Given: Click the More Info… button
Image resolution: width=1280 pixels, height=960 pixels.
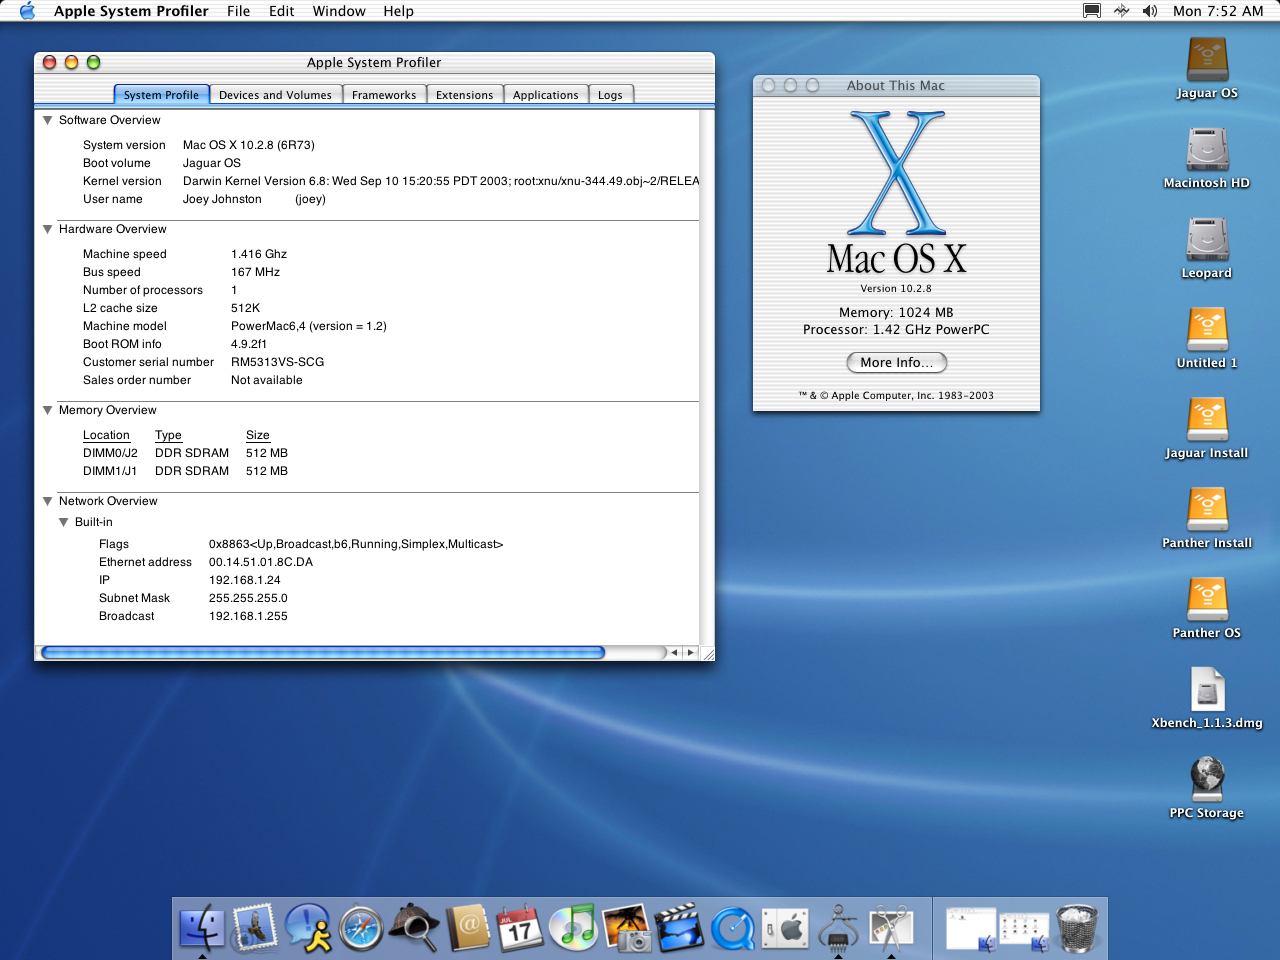Looking at the screenshot, I should pyautogui.click(x=896, y=362).
